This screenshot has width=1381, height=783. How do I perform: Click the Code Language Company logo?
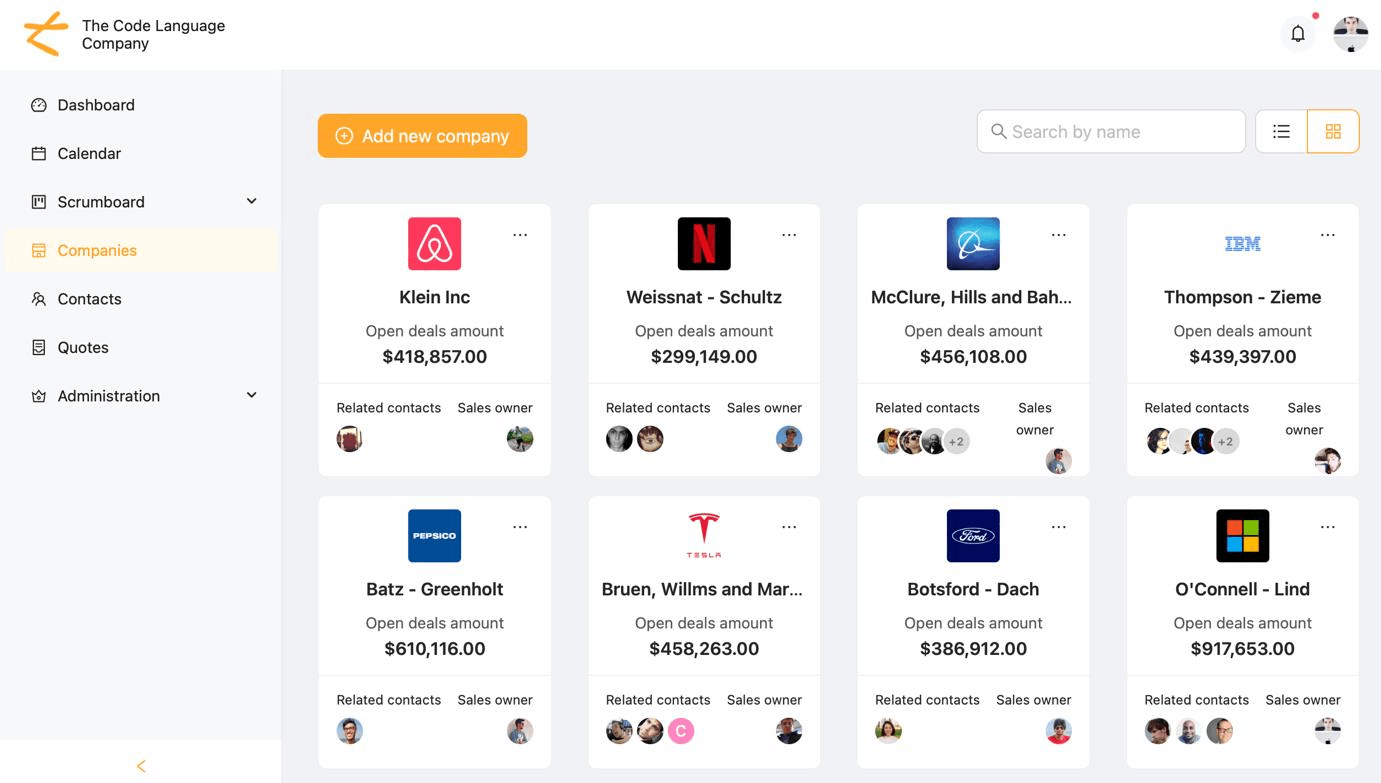pyautogui.click(x=46, y=34)
